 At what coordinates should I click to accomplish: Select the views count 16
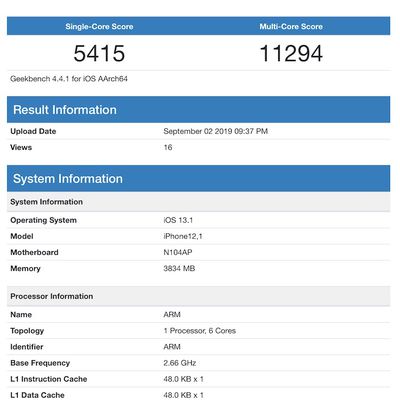(x=168, y=147)
